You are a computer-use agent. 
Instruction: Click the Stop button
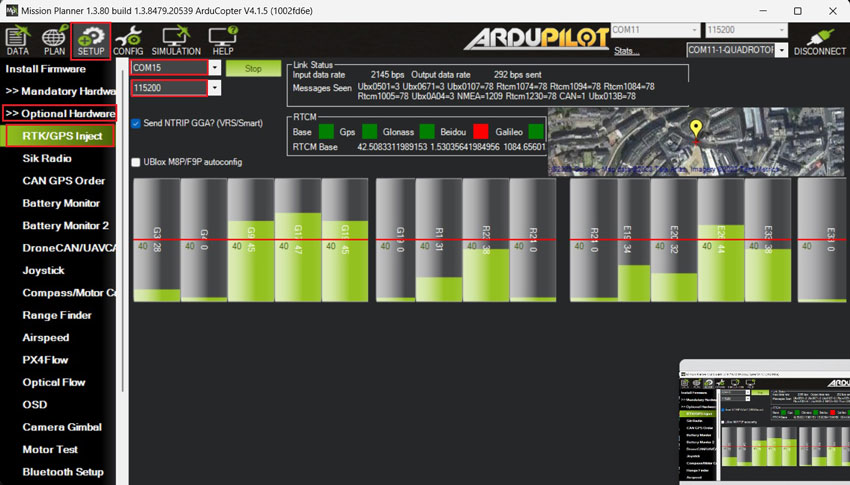click(x=253, y=68)
